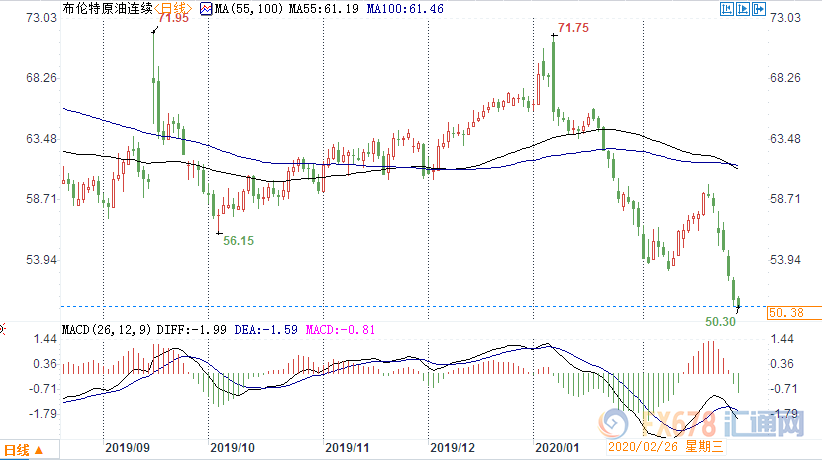This screenshot has width=822, height=460.
Task: Select the MACD(26,12,9) indicator label
Action: [x=104, y=329]
